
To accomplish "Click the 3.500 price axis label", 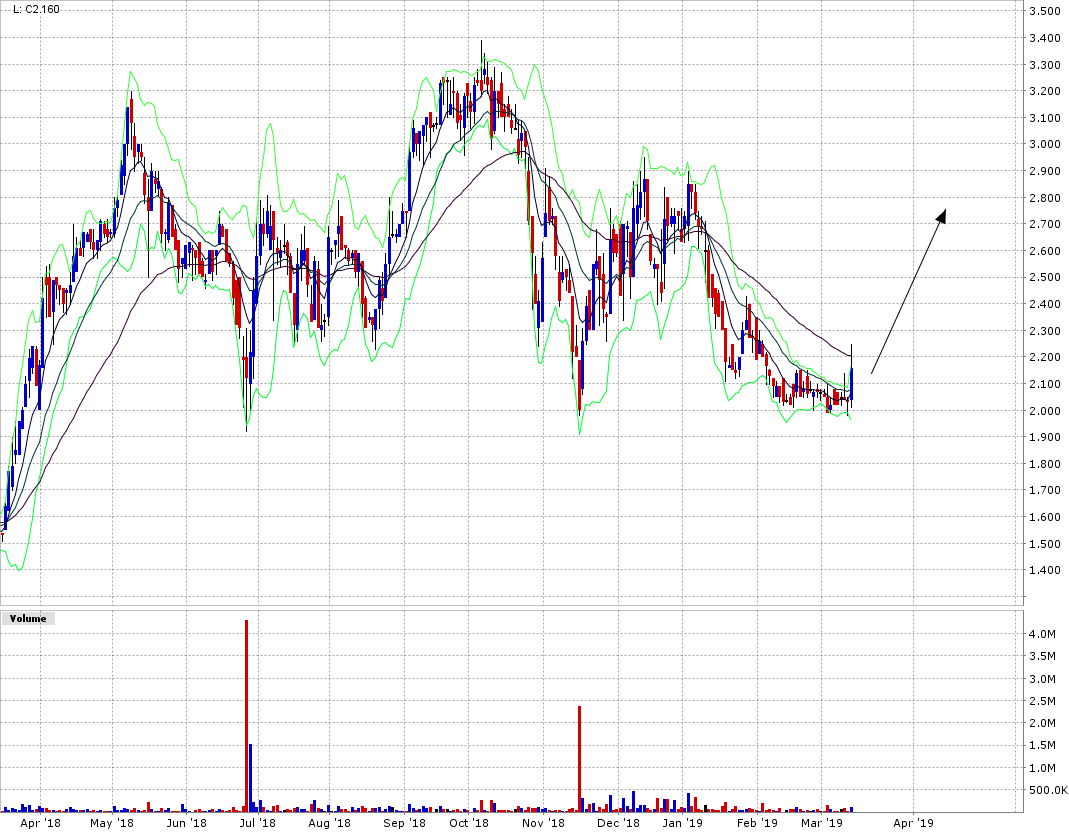I will (1045, 11).
